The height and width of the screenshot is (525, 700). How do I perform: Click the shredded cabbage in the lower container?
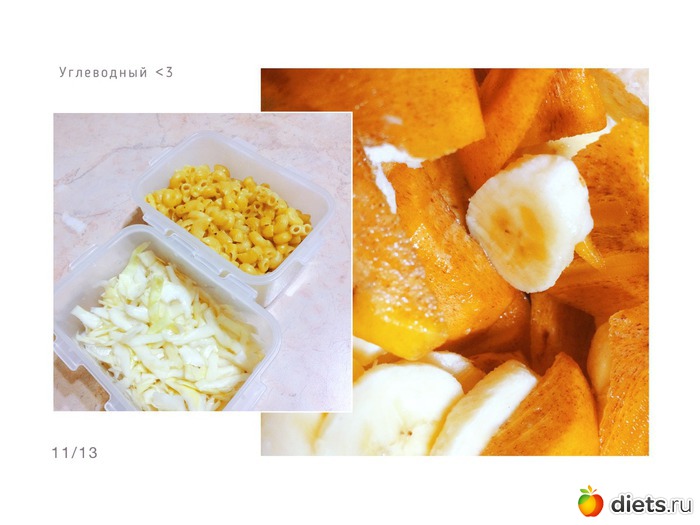coord(165,330)
